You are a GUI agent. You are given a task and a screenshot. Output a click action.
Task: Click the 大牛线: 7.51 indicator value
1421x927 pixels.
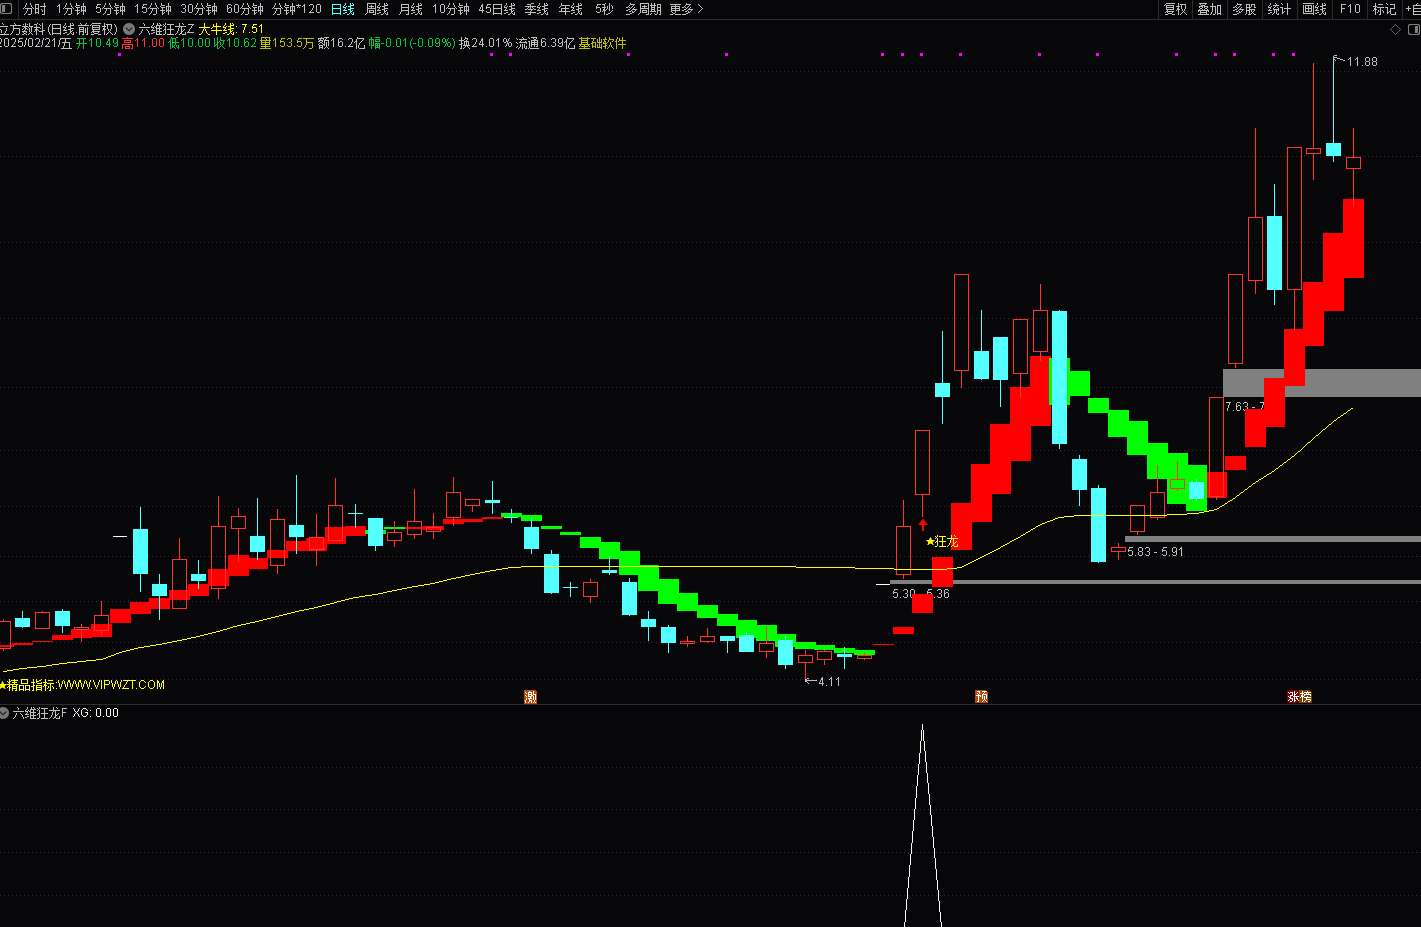point(231,30)
